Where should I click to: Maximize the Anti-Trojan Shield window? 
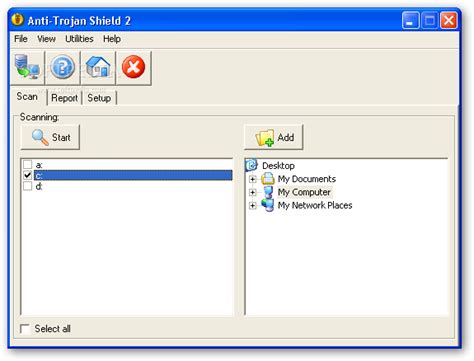430,21
